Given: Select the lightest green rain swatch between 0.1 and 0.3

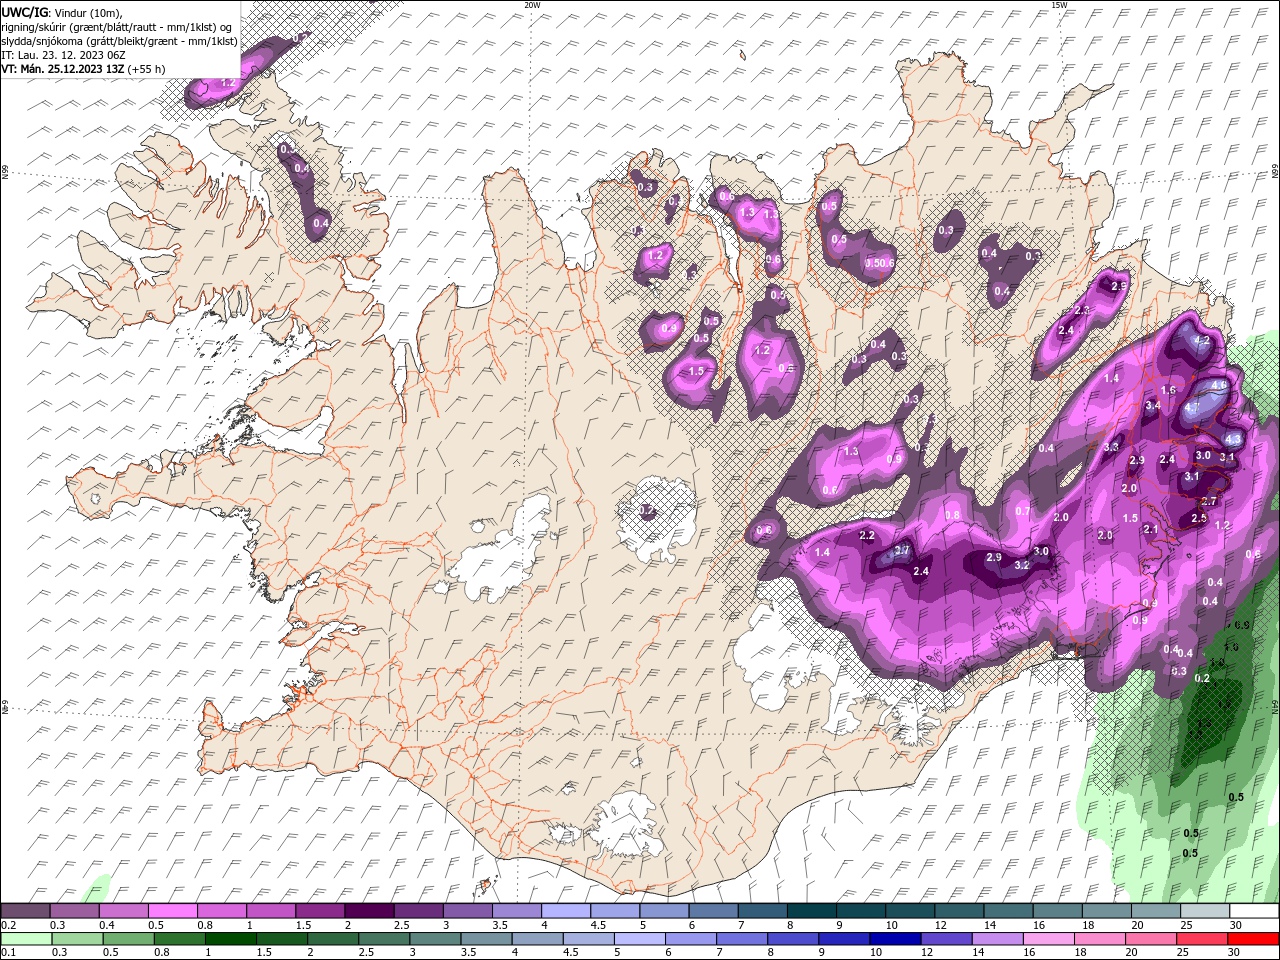Looking at the screenshot, I should [x=26, y=938].
